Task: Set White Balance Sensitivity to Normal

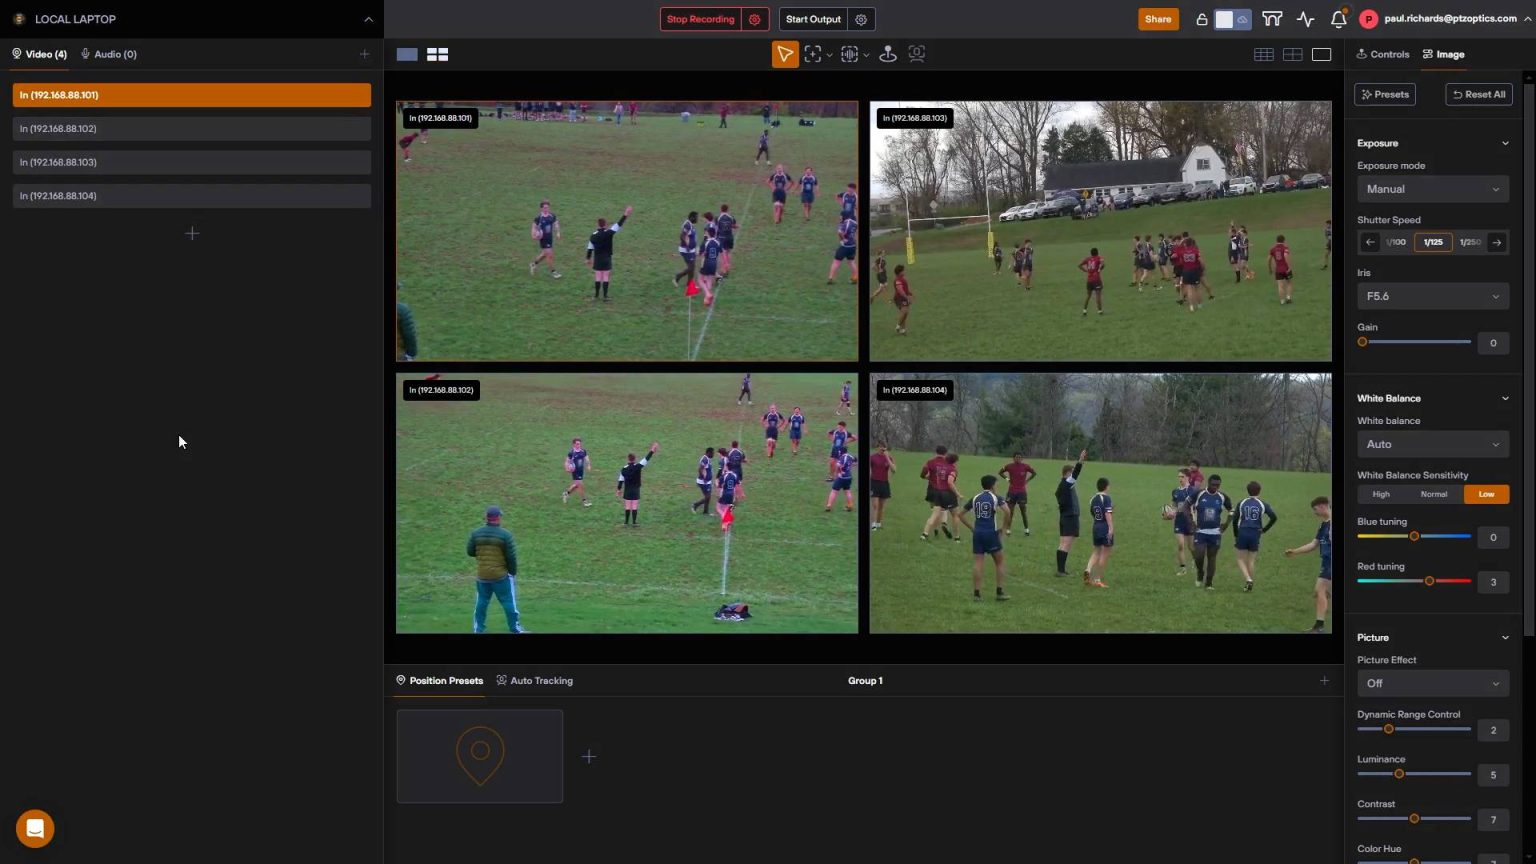Action: pos(1434,494)
